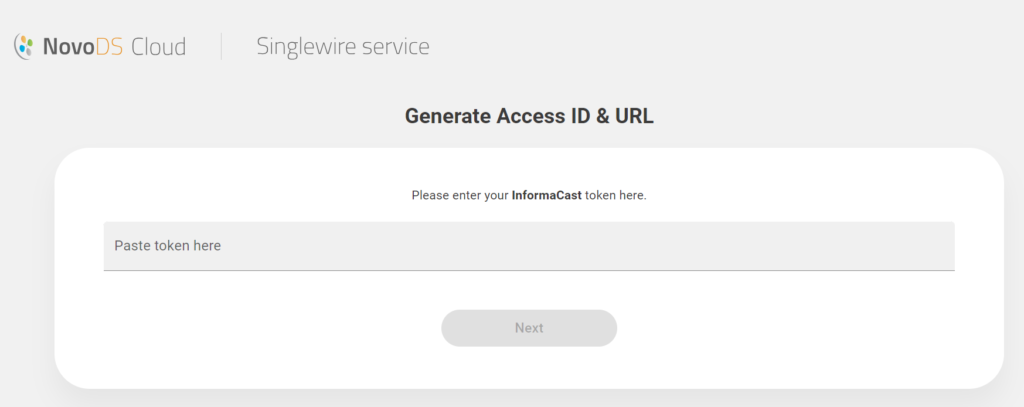
Task: Focus the Paste token here field
Action: [529, 246]
